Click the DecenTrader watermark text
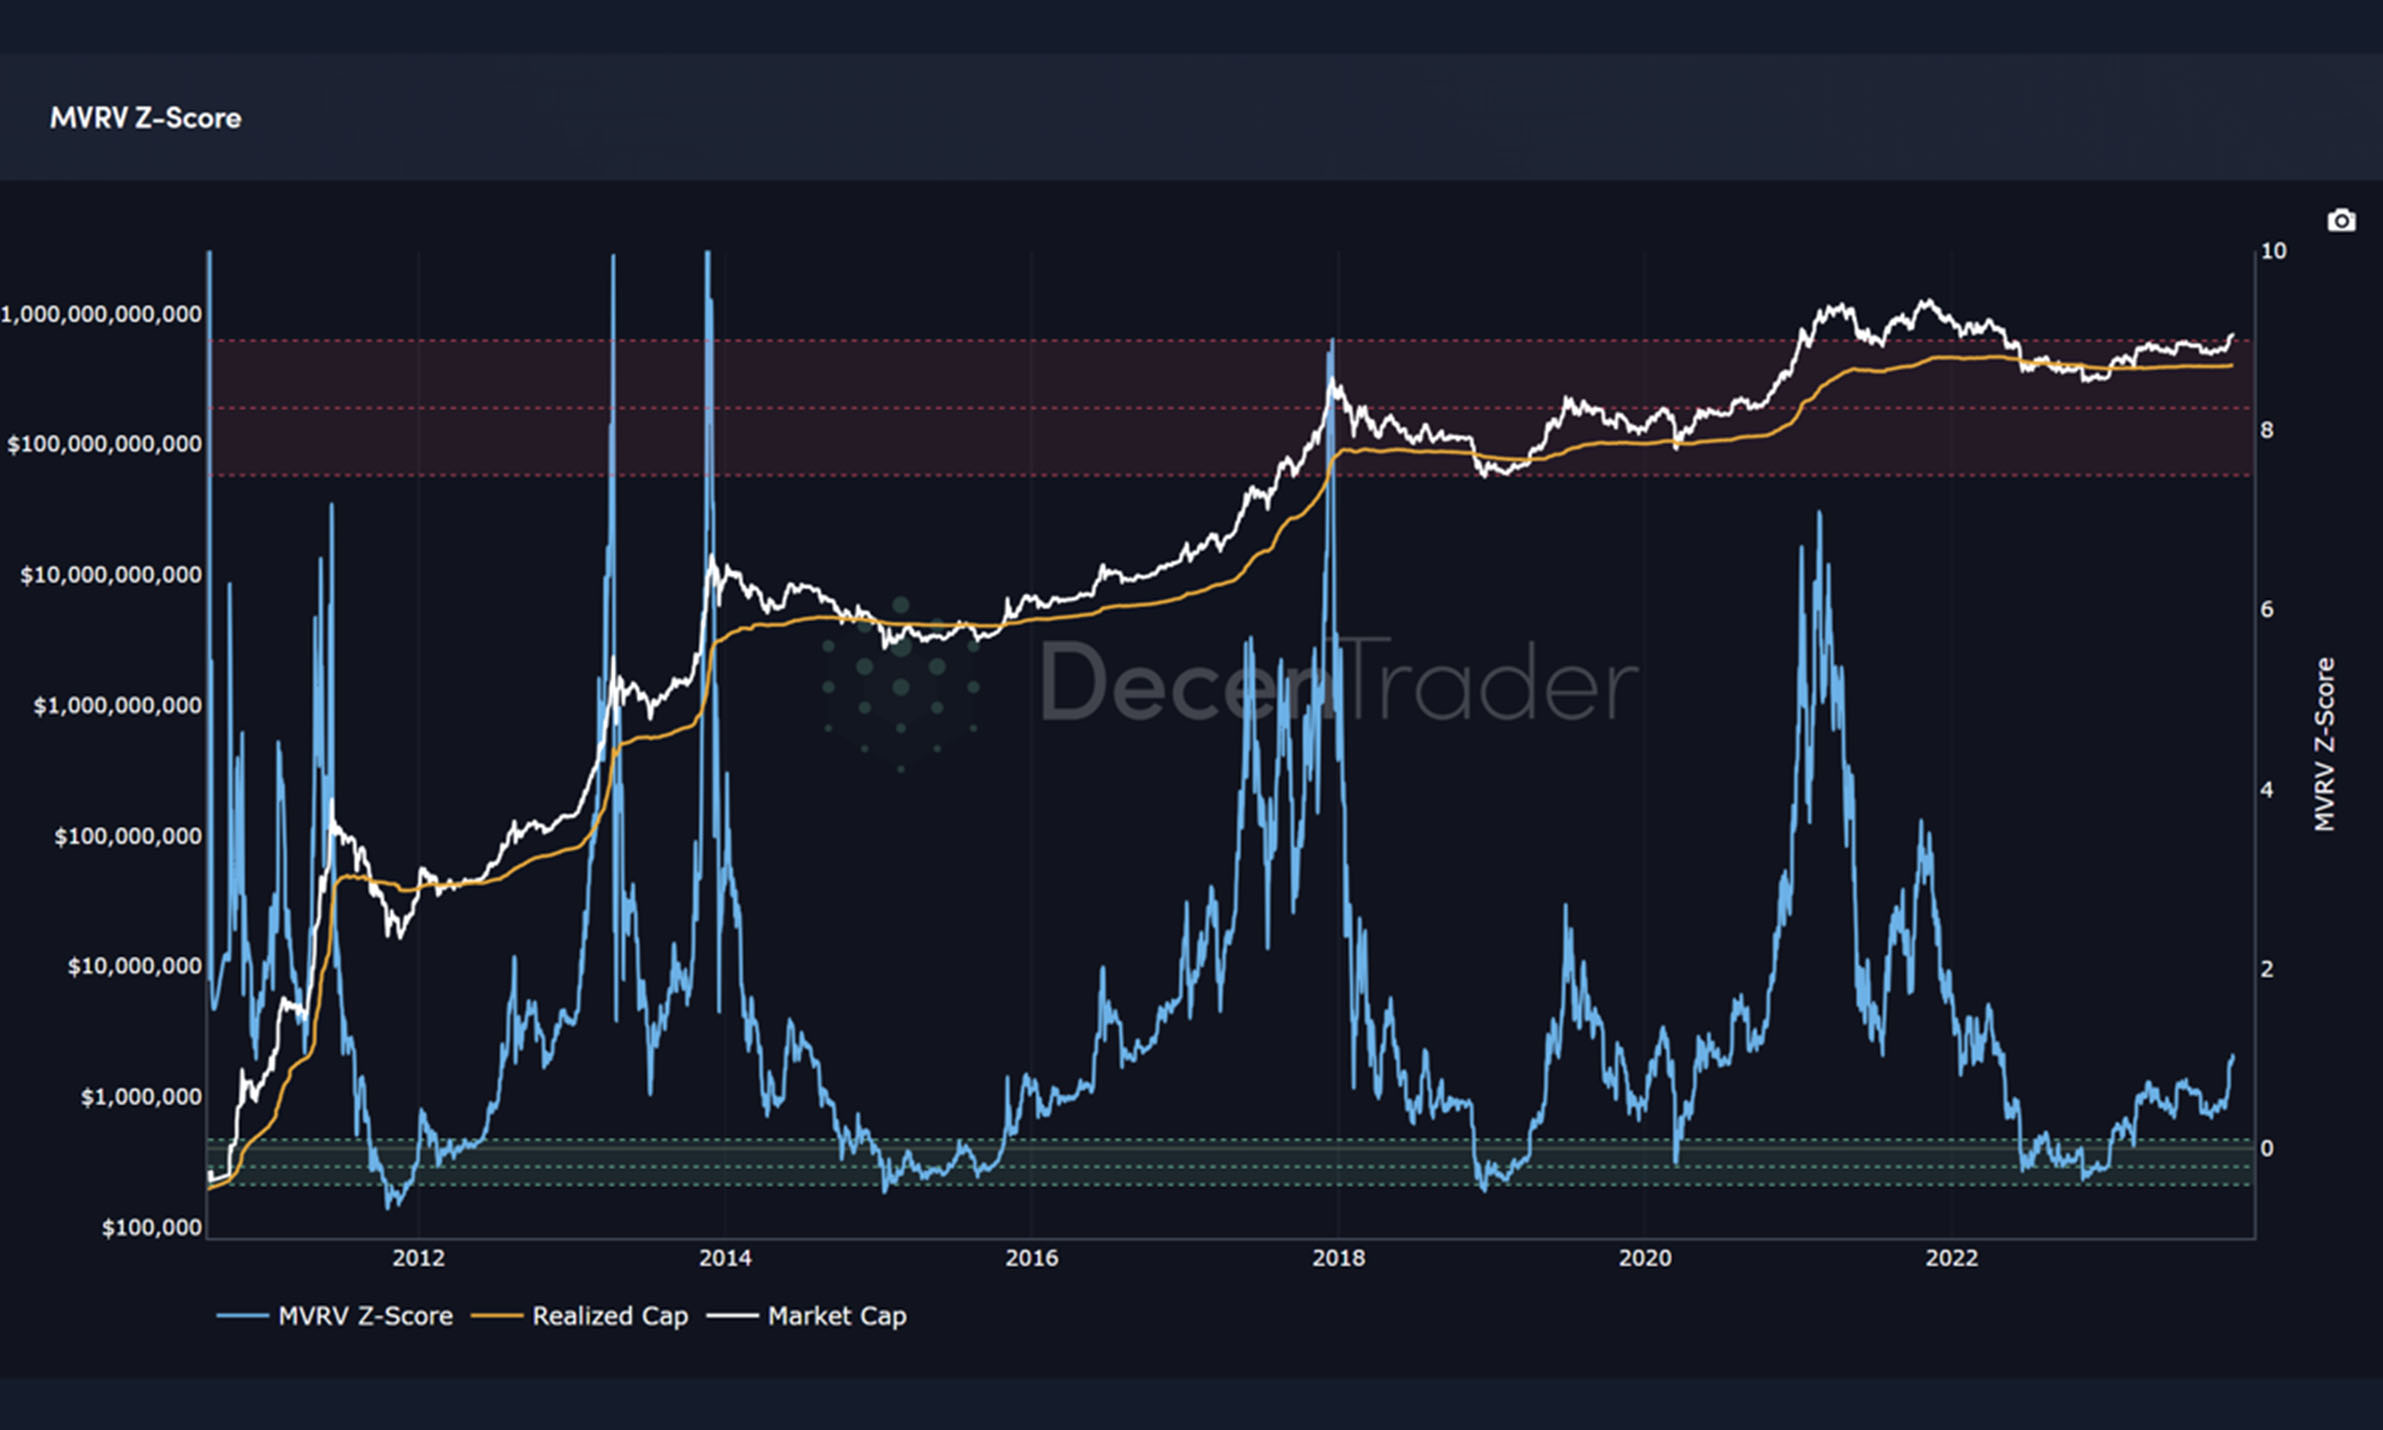The height and width of the screenshot is (1430, 2383). pos(1338,683)
